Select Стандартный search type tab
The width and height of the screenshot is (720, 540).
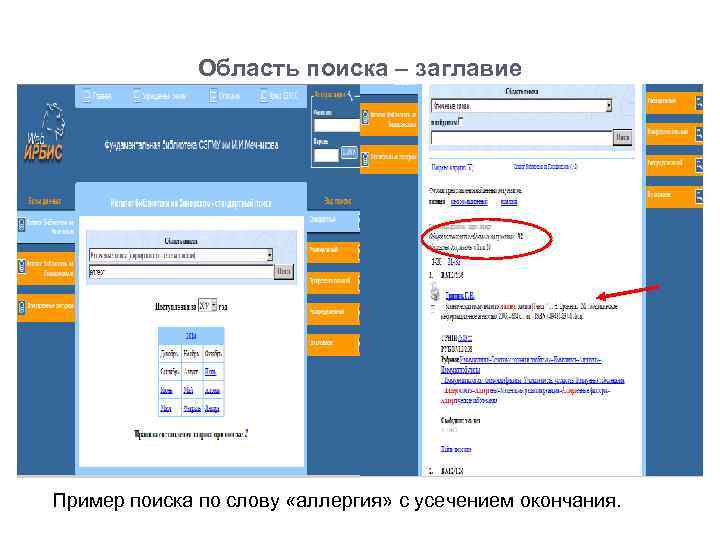(x=333, y=220)
